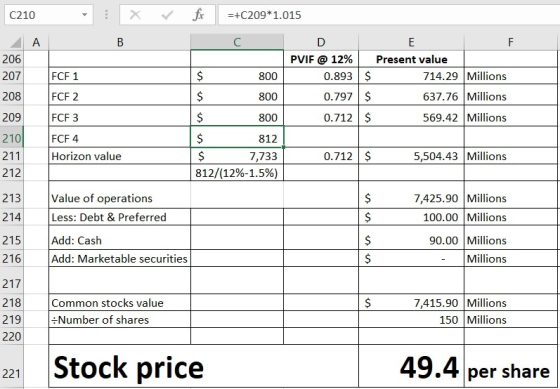Image resolution: width=560 pixels, height=389 pixels.
Task: Click the 'PVIF @ 12%' header cell
Action: pyautogui.click(x=321, y=59)
